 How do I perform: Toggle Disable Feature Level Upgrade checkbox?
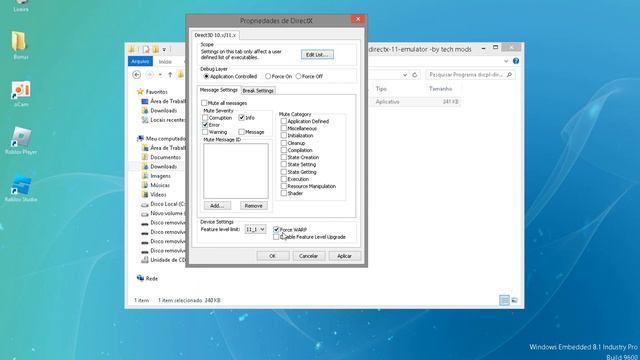(x=276, y=237)
